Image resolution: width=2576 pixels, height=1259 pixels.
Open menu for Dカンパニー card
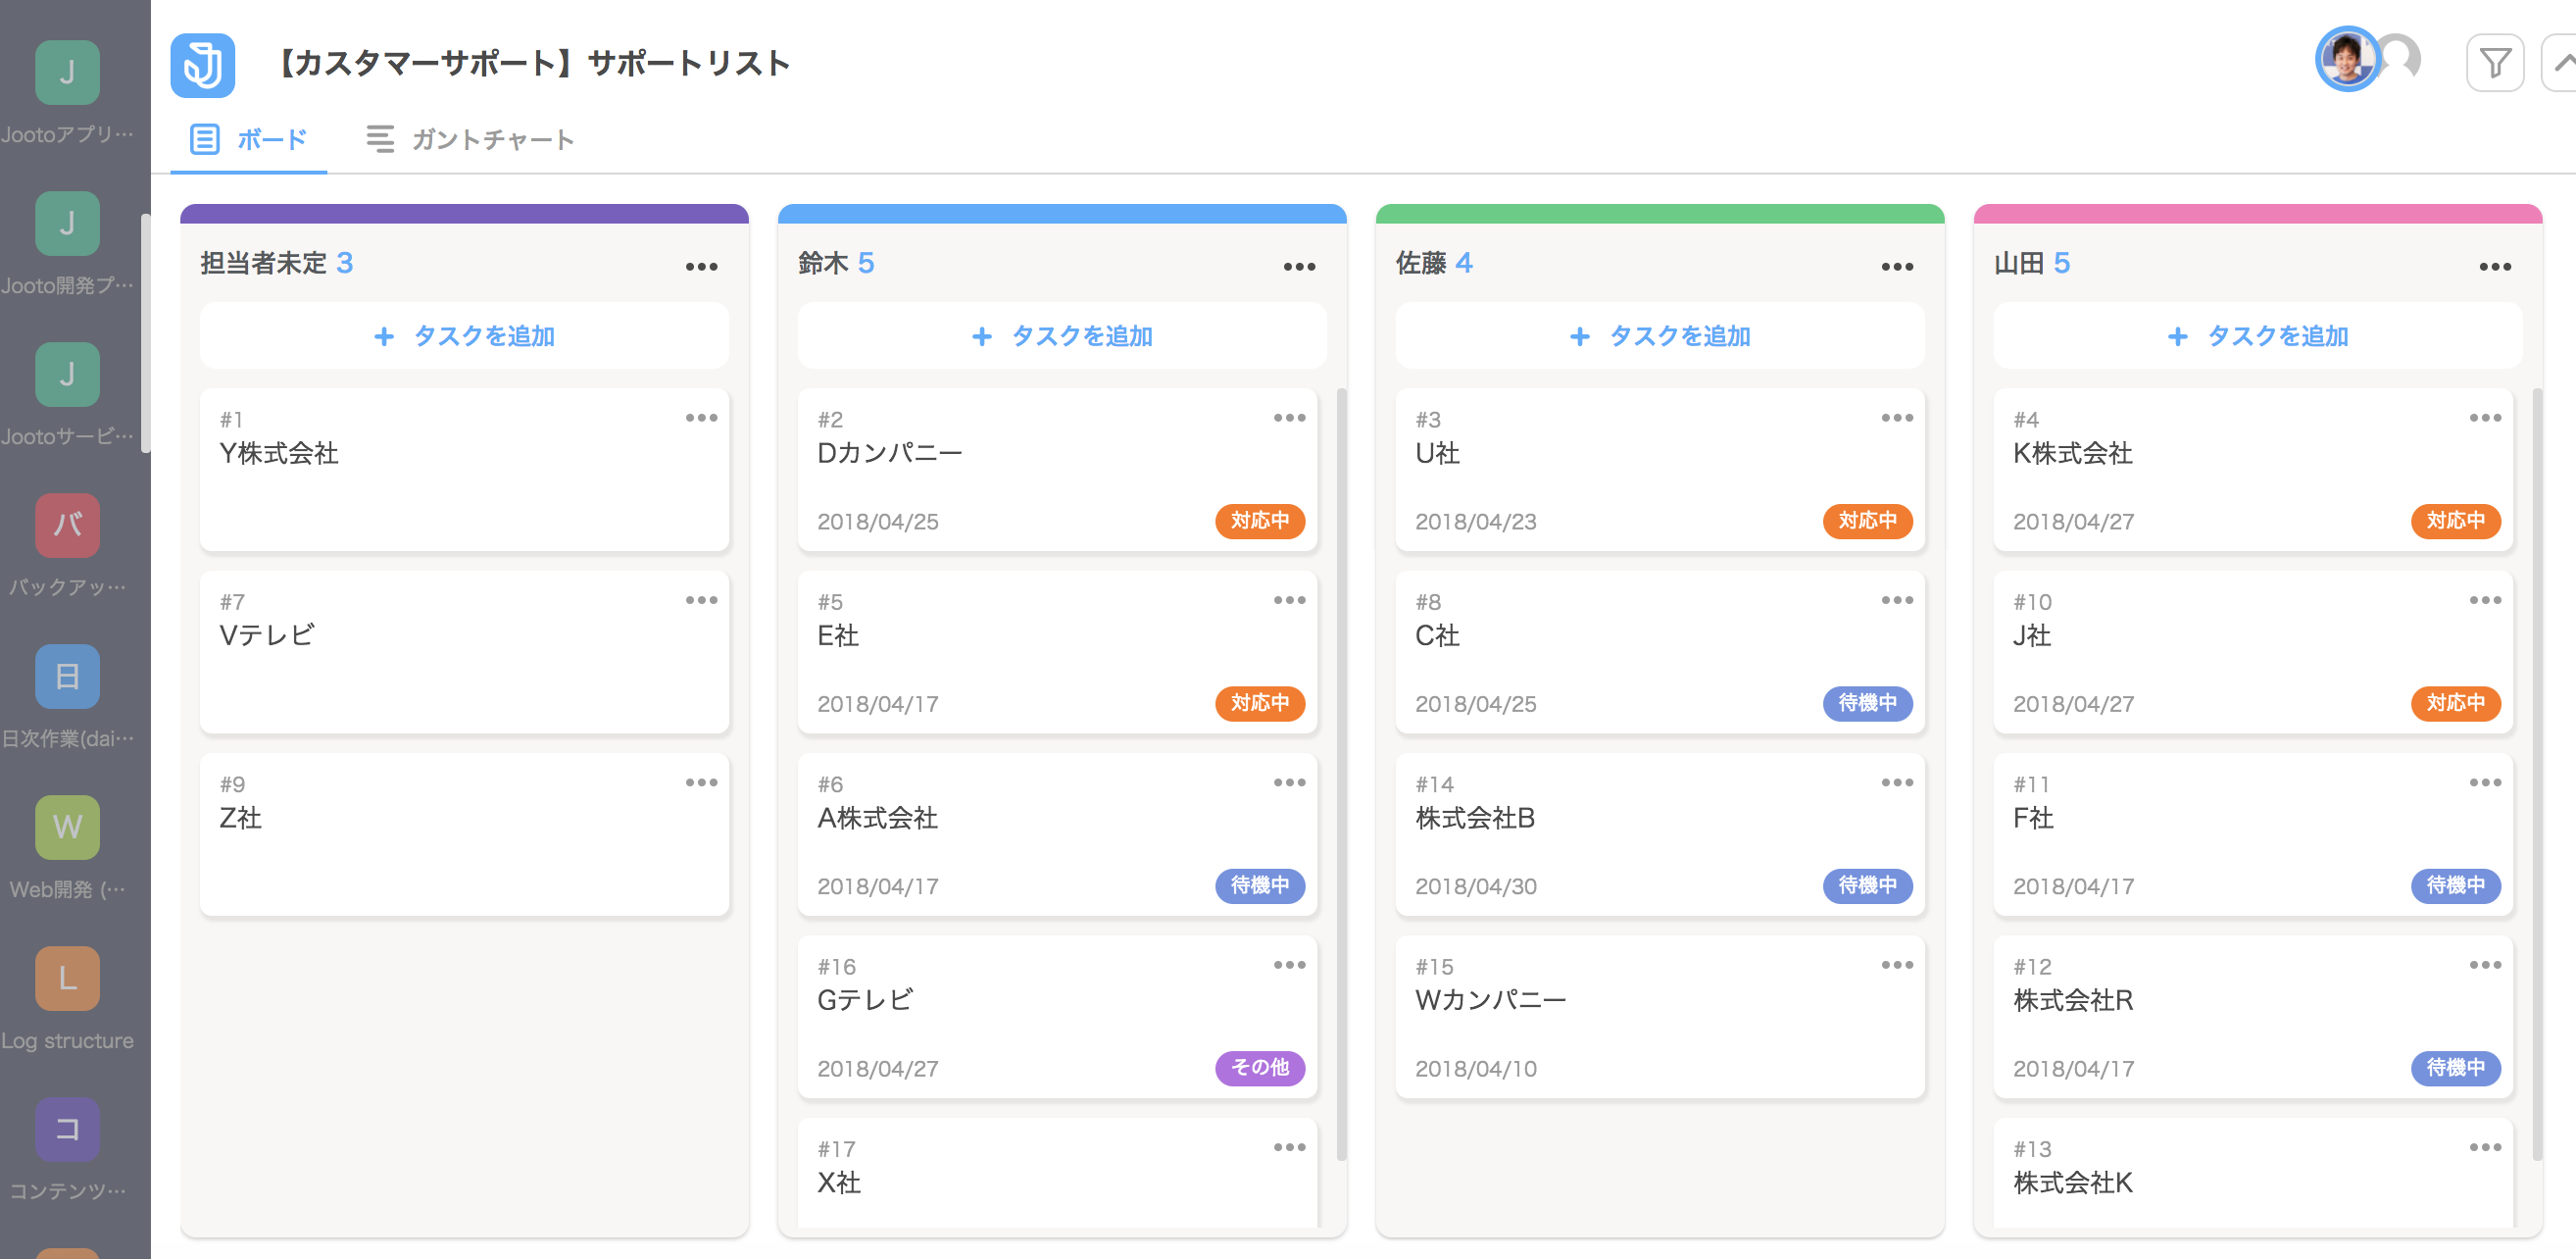[1290, 418]
